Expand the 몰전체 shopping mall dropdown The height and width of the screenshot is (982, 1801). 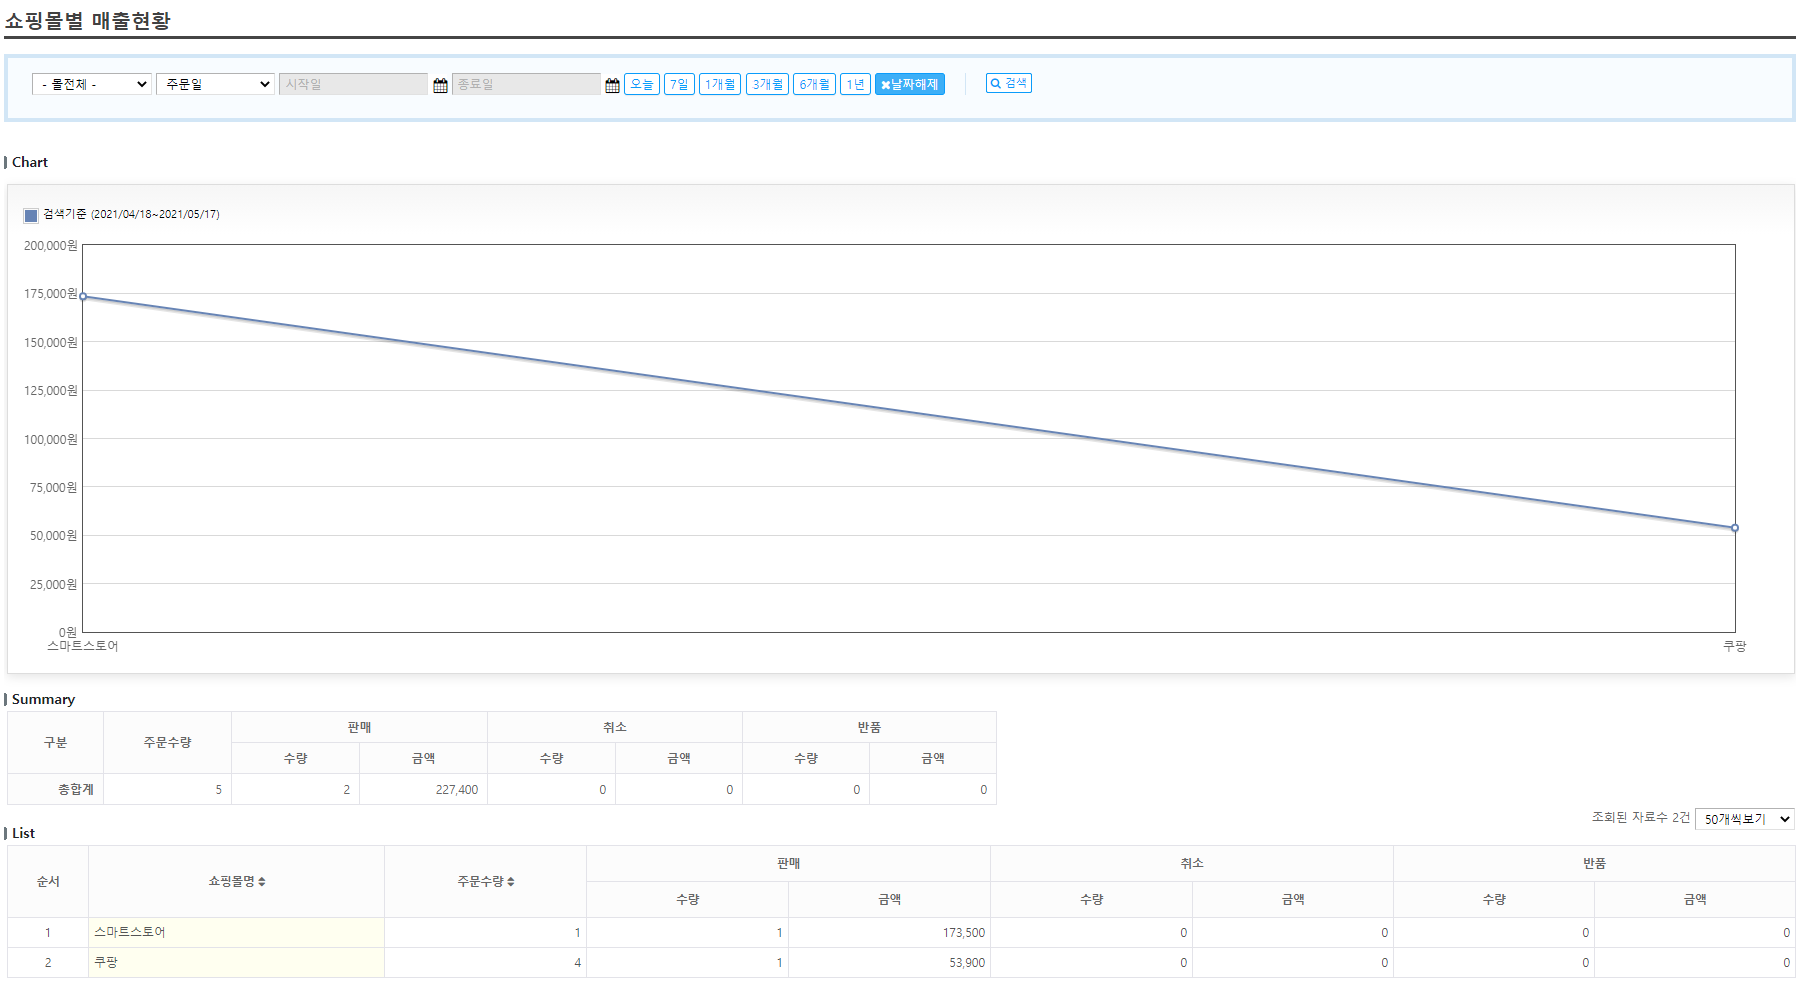91,85
